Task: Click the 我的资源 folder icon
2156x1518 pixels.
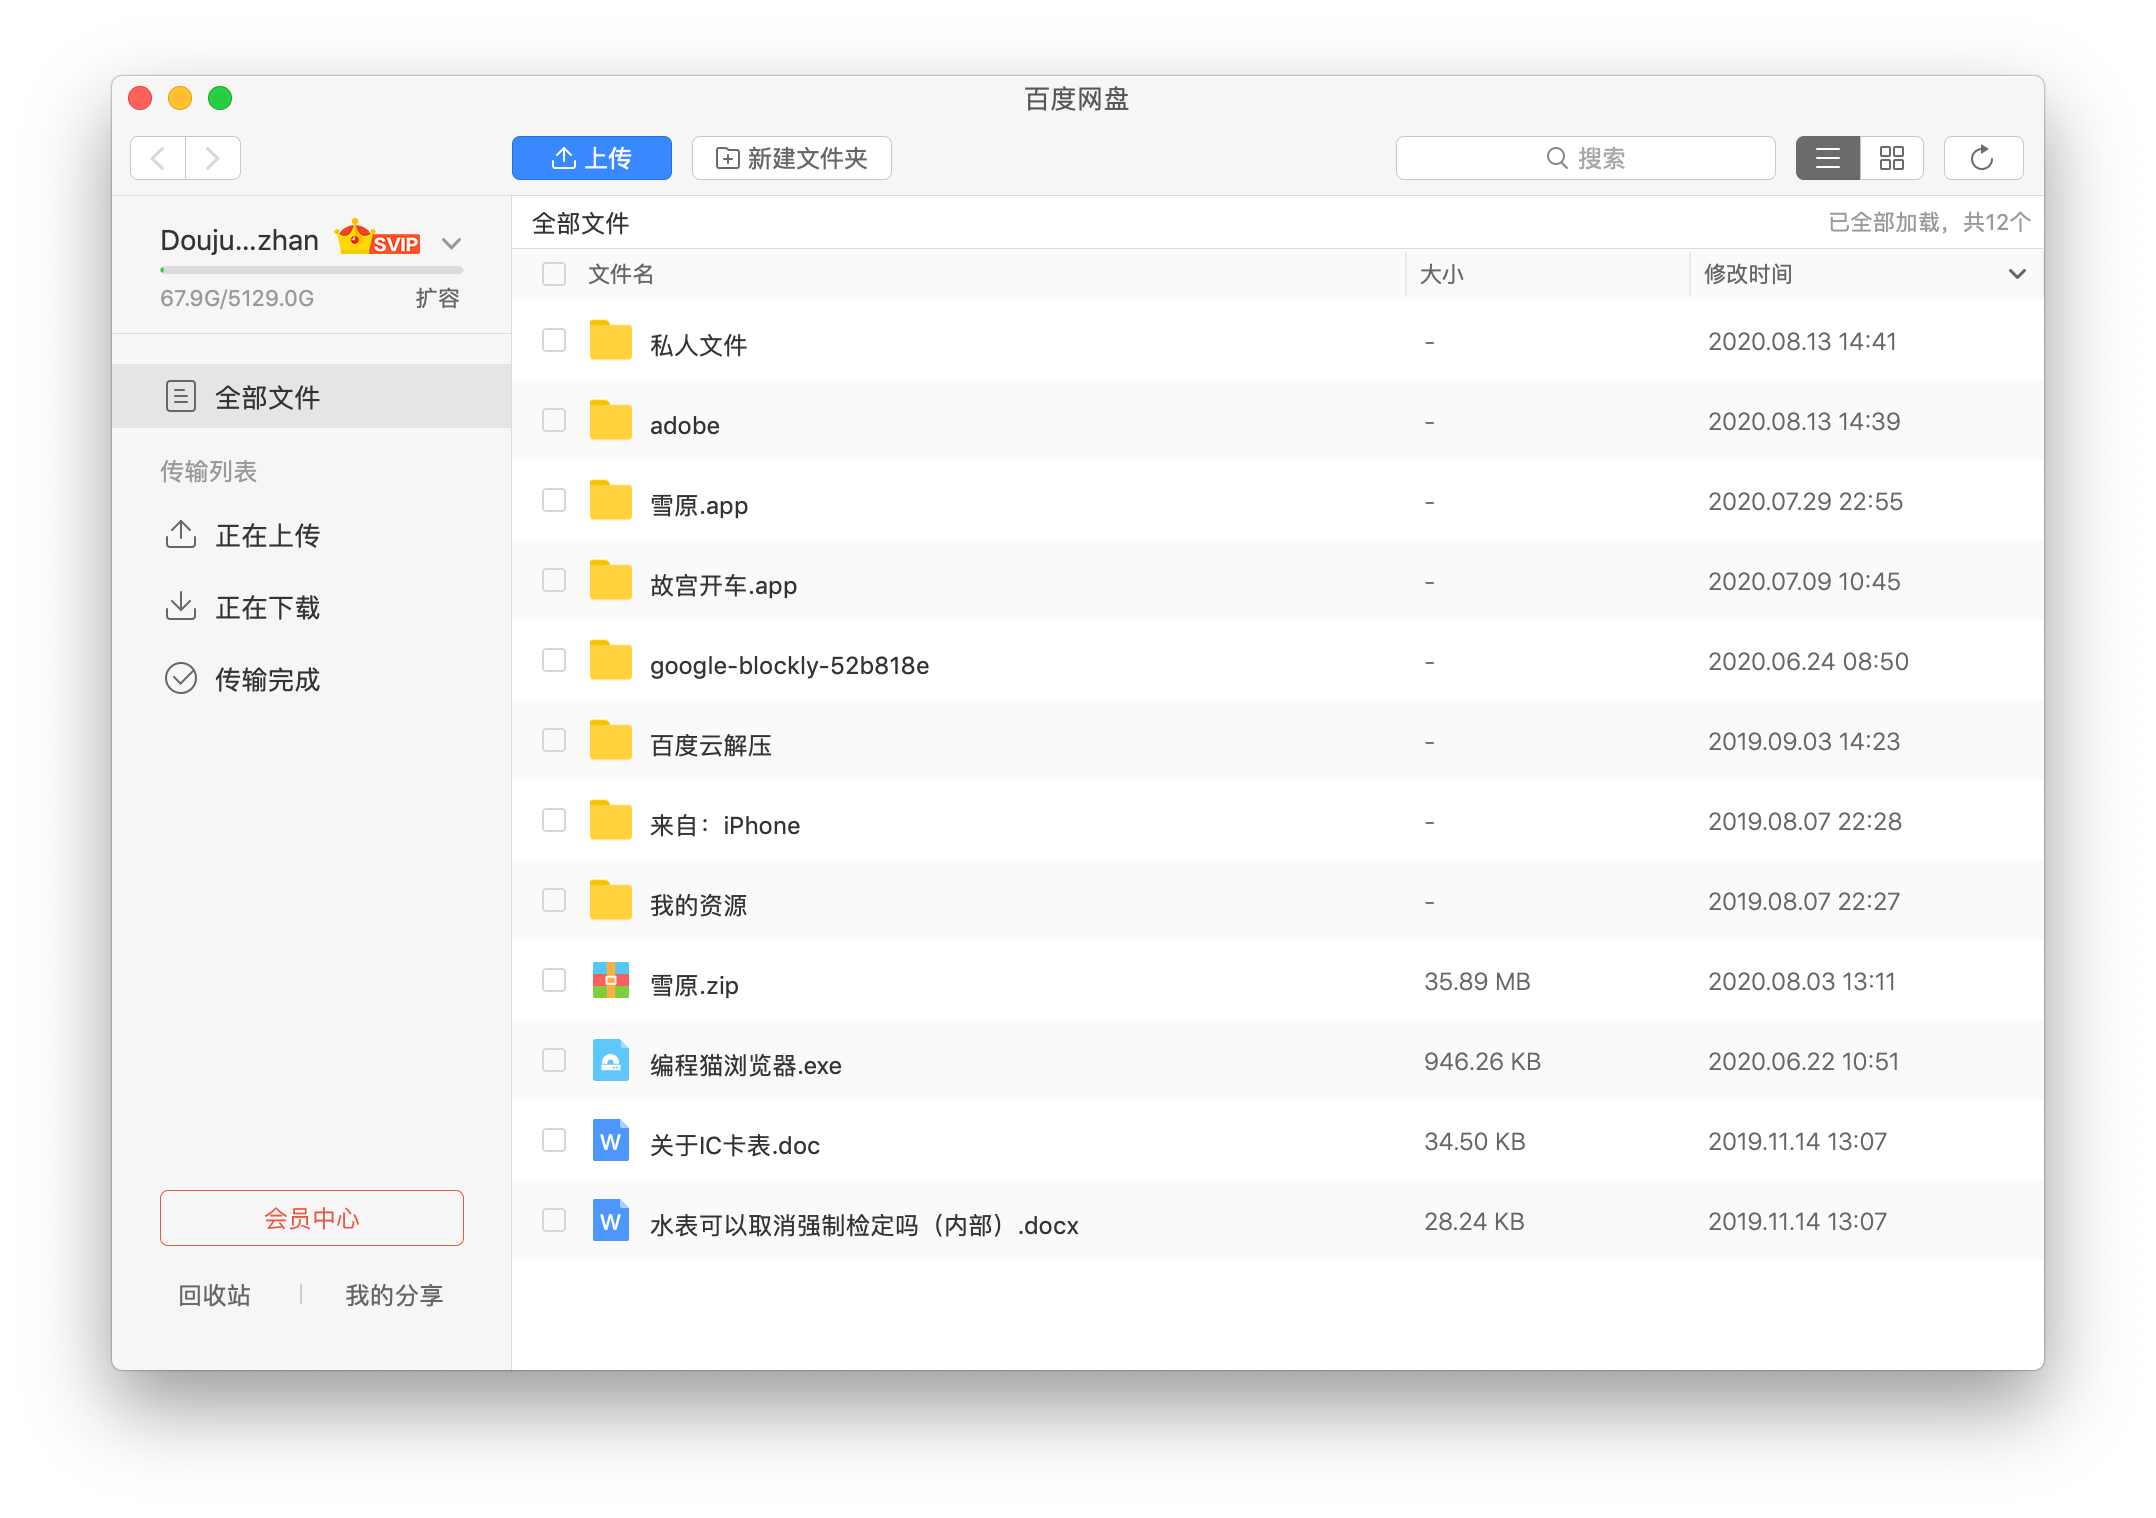Action: [x=610, y=901]
